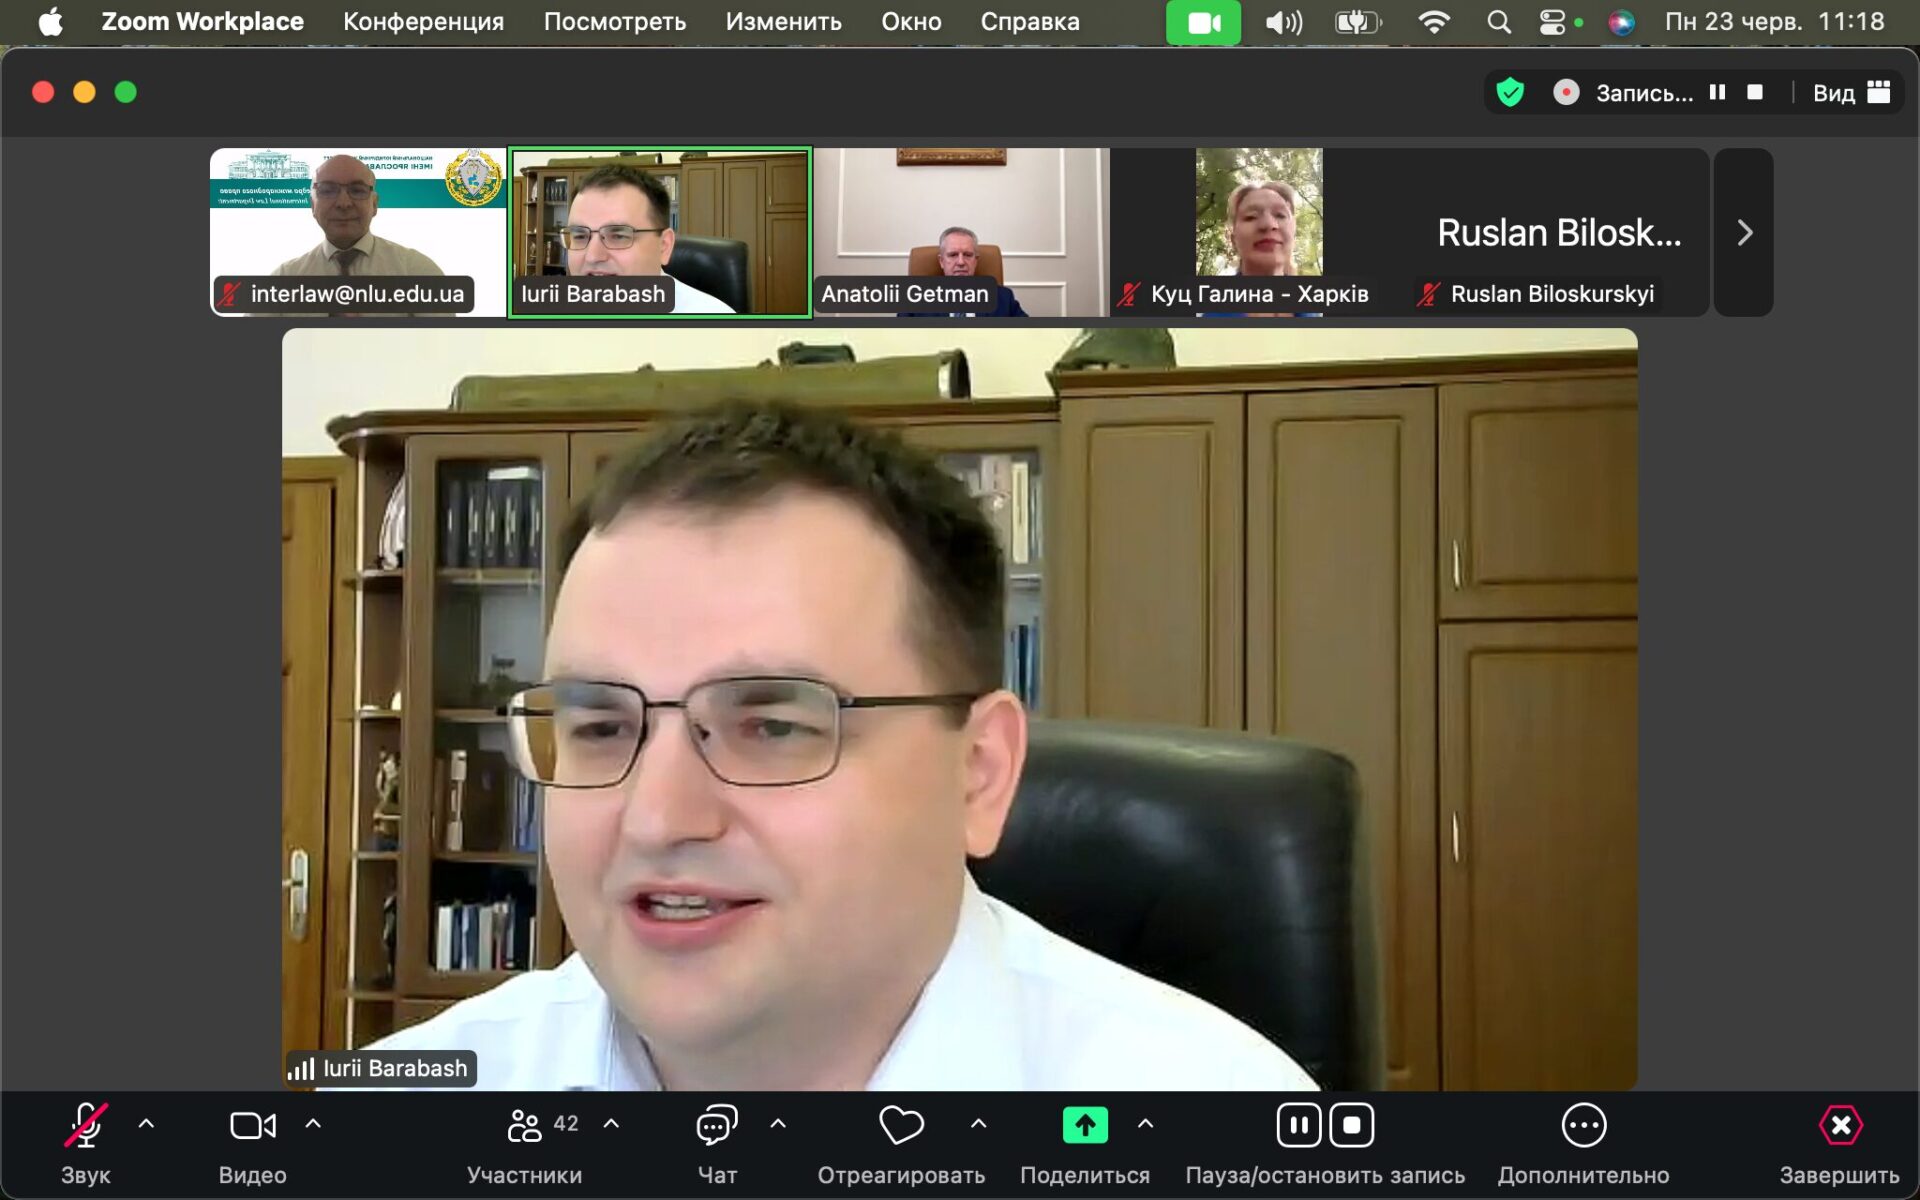Screen dimensions: 1920x1200
Task: Pause recording in the bottom toolbar
Action: pyautogui.click(x=1298, y=1126)
